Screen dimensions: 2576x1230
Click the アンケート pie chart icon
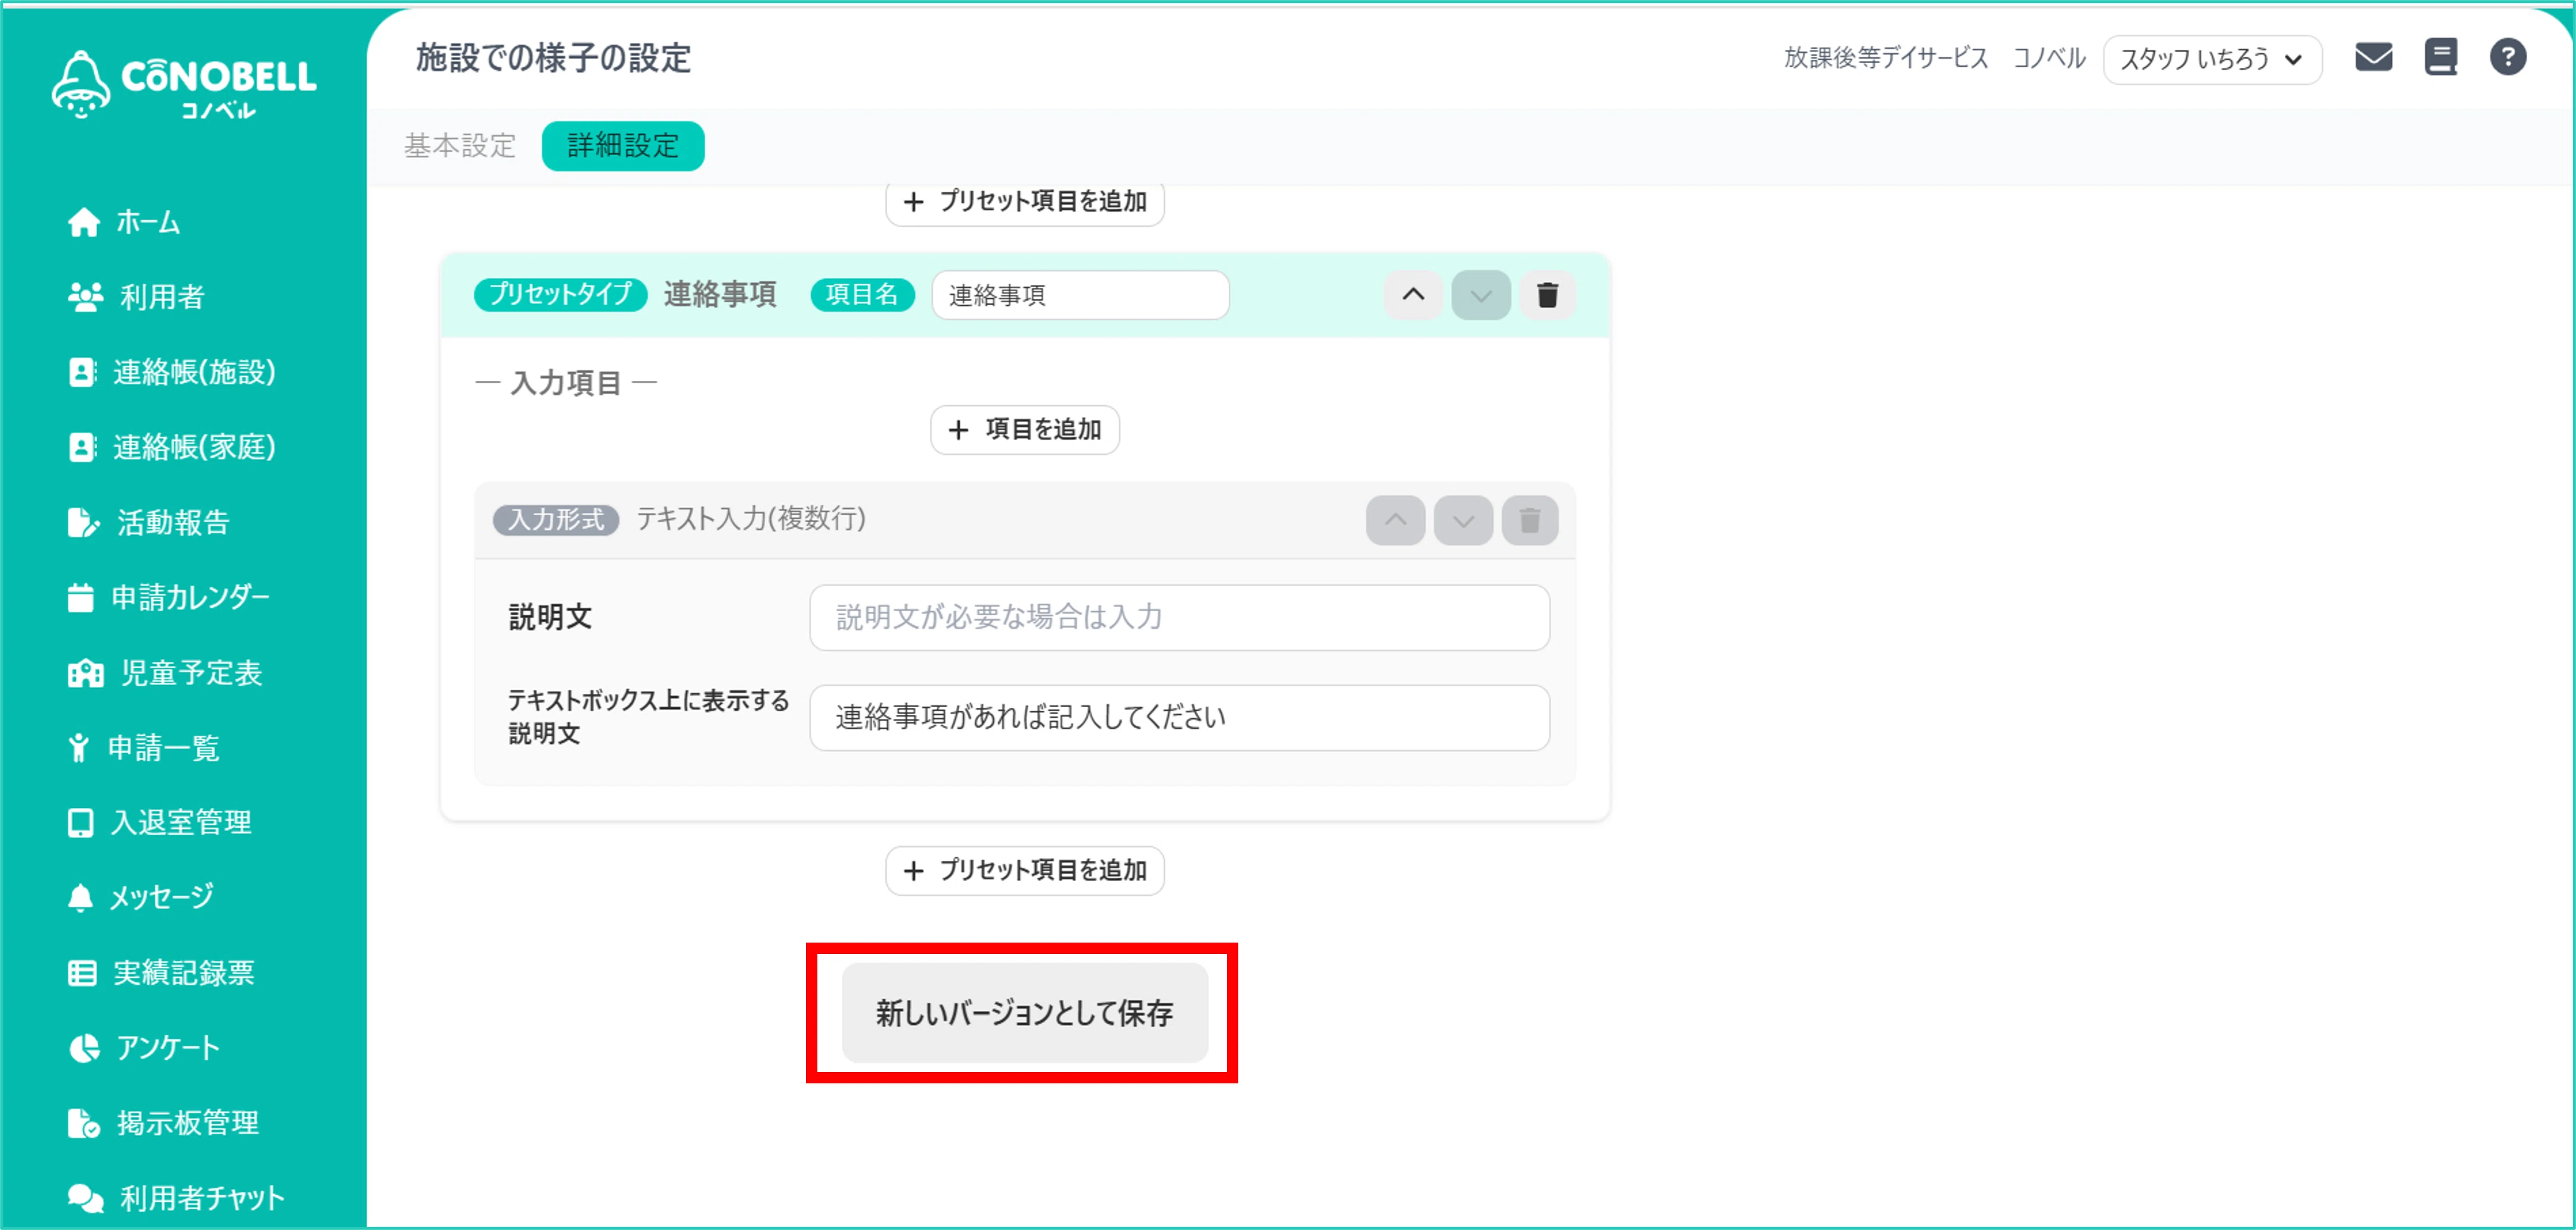pos(84,1047)
